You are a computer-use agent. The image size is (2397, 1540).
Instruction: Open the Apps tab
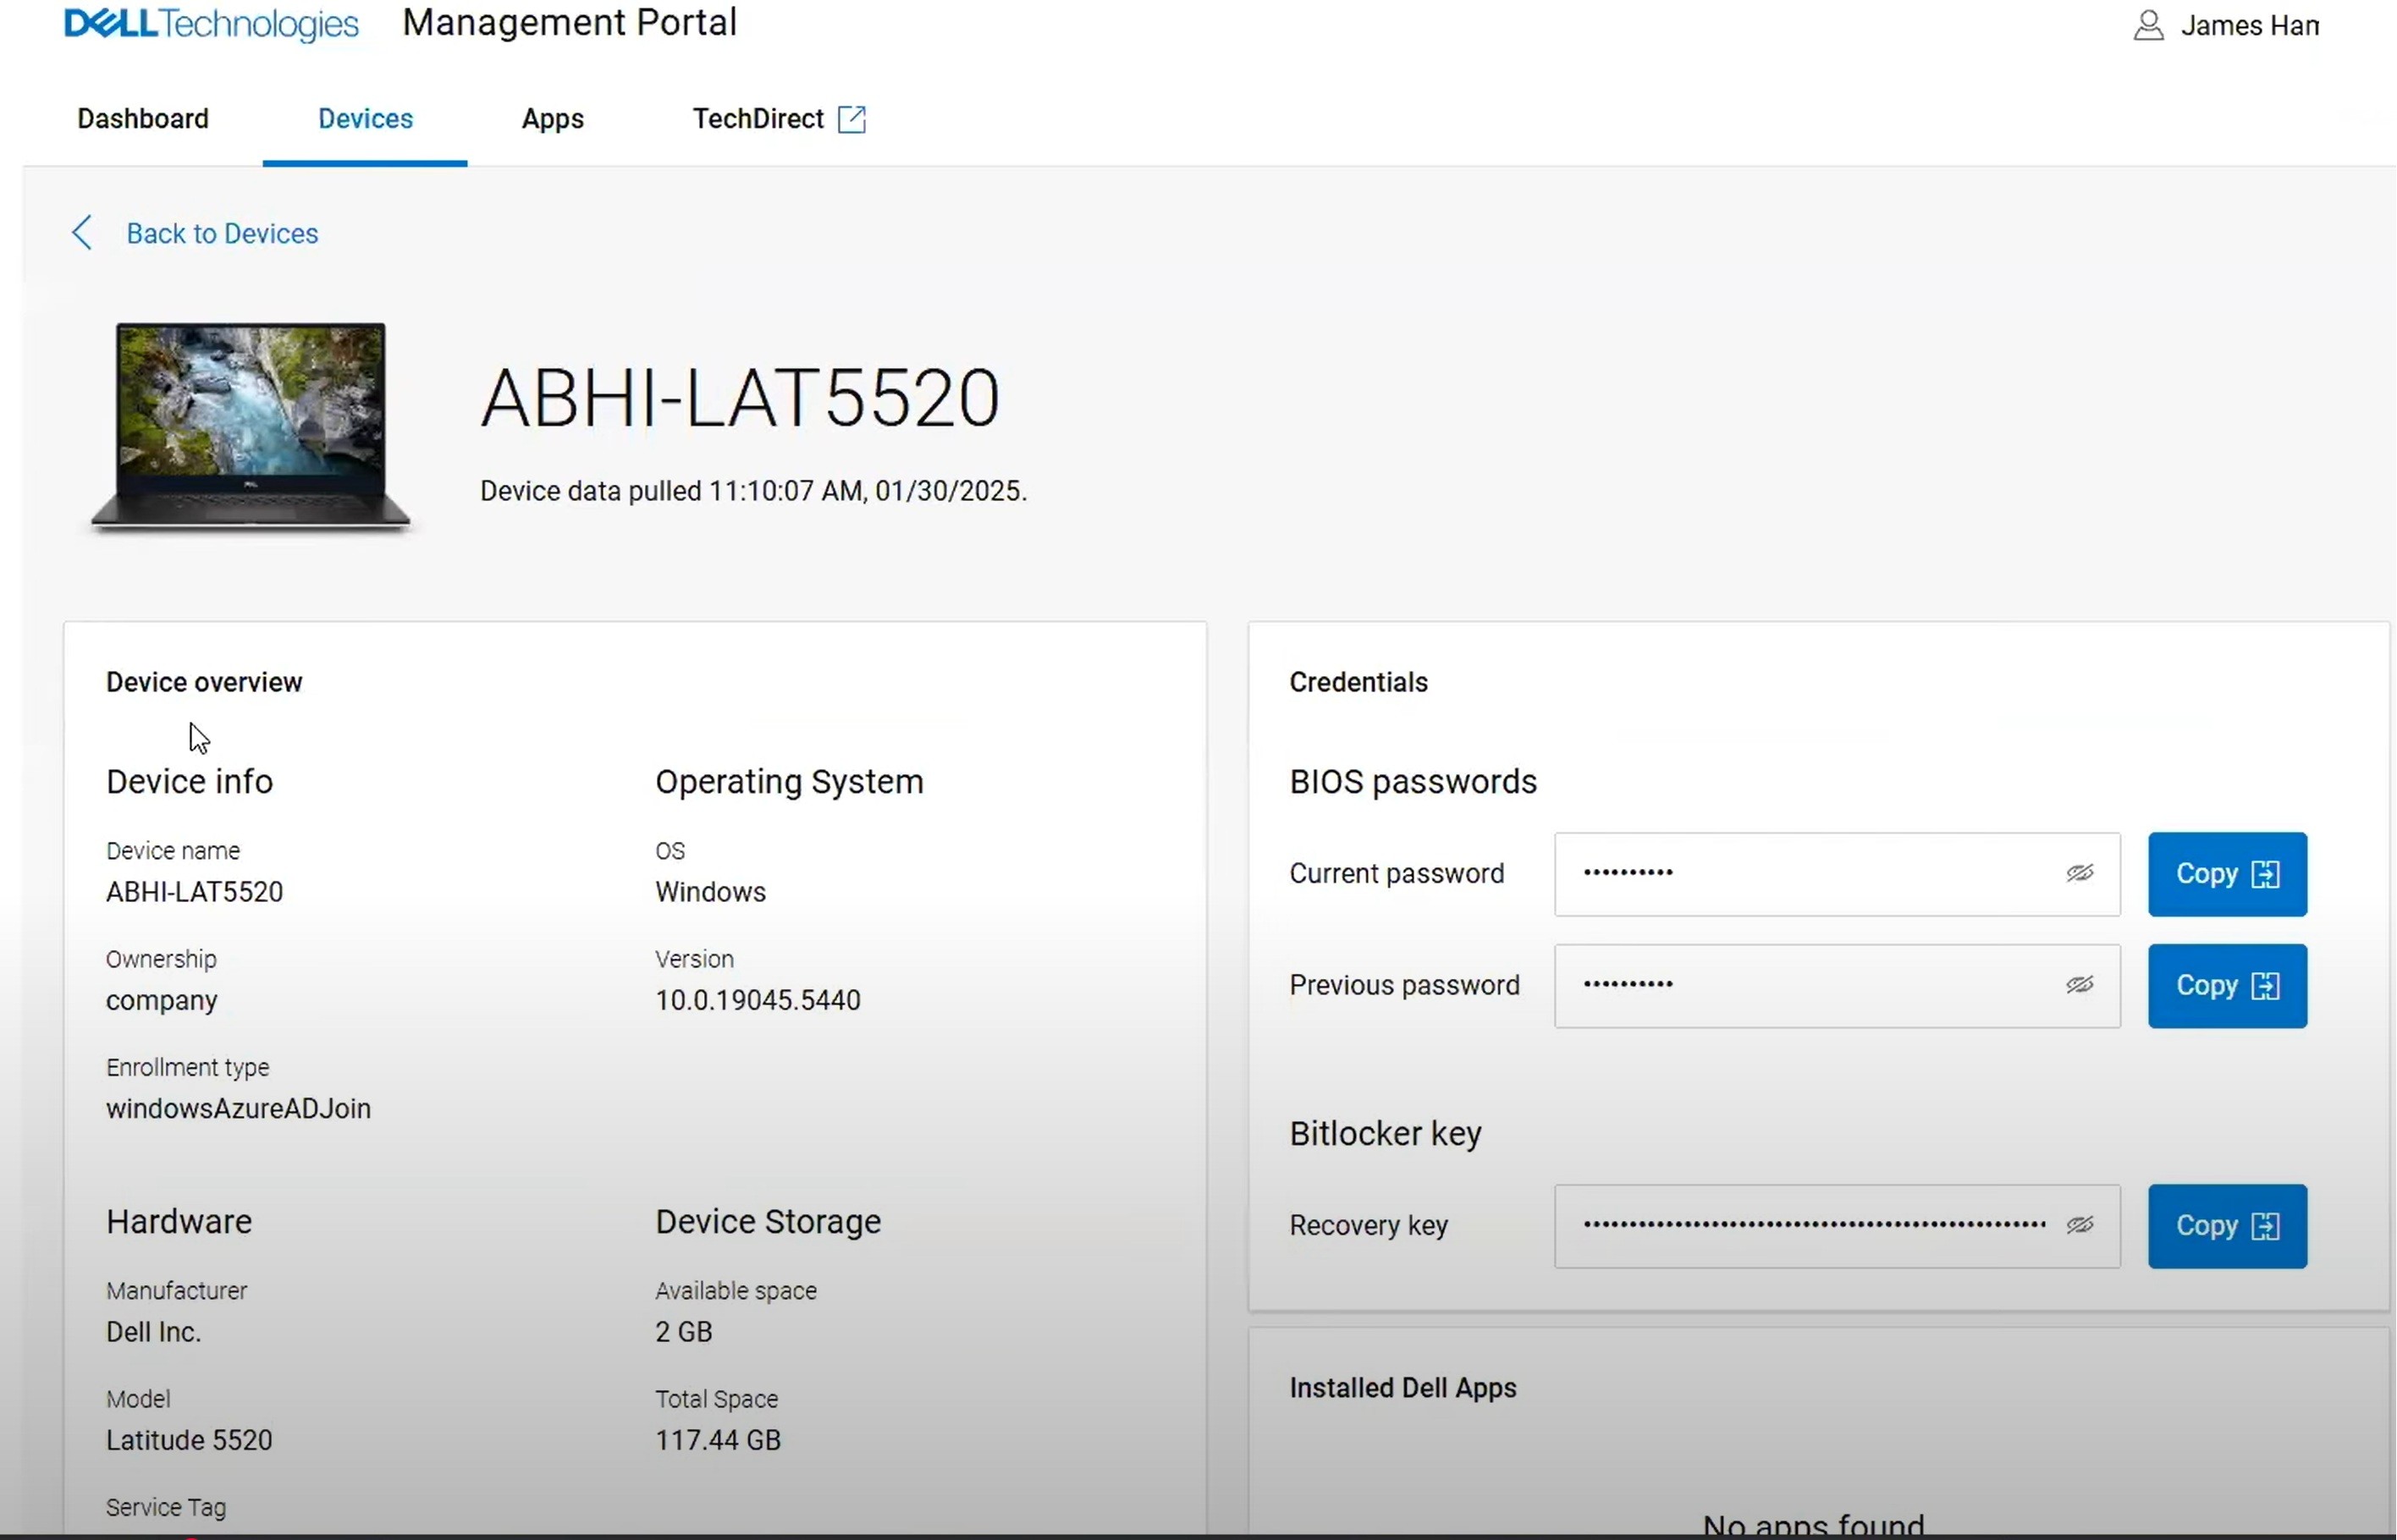coord(551,118)
